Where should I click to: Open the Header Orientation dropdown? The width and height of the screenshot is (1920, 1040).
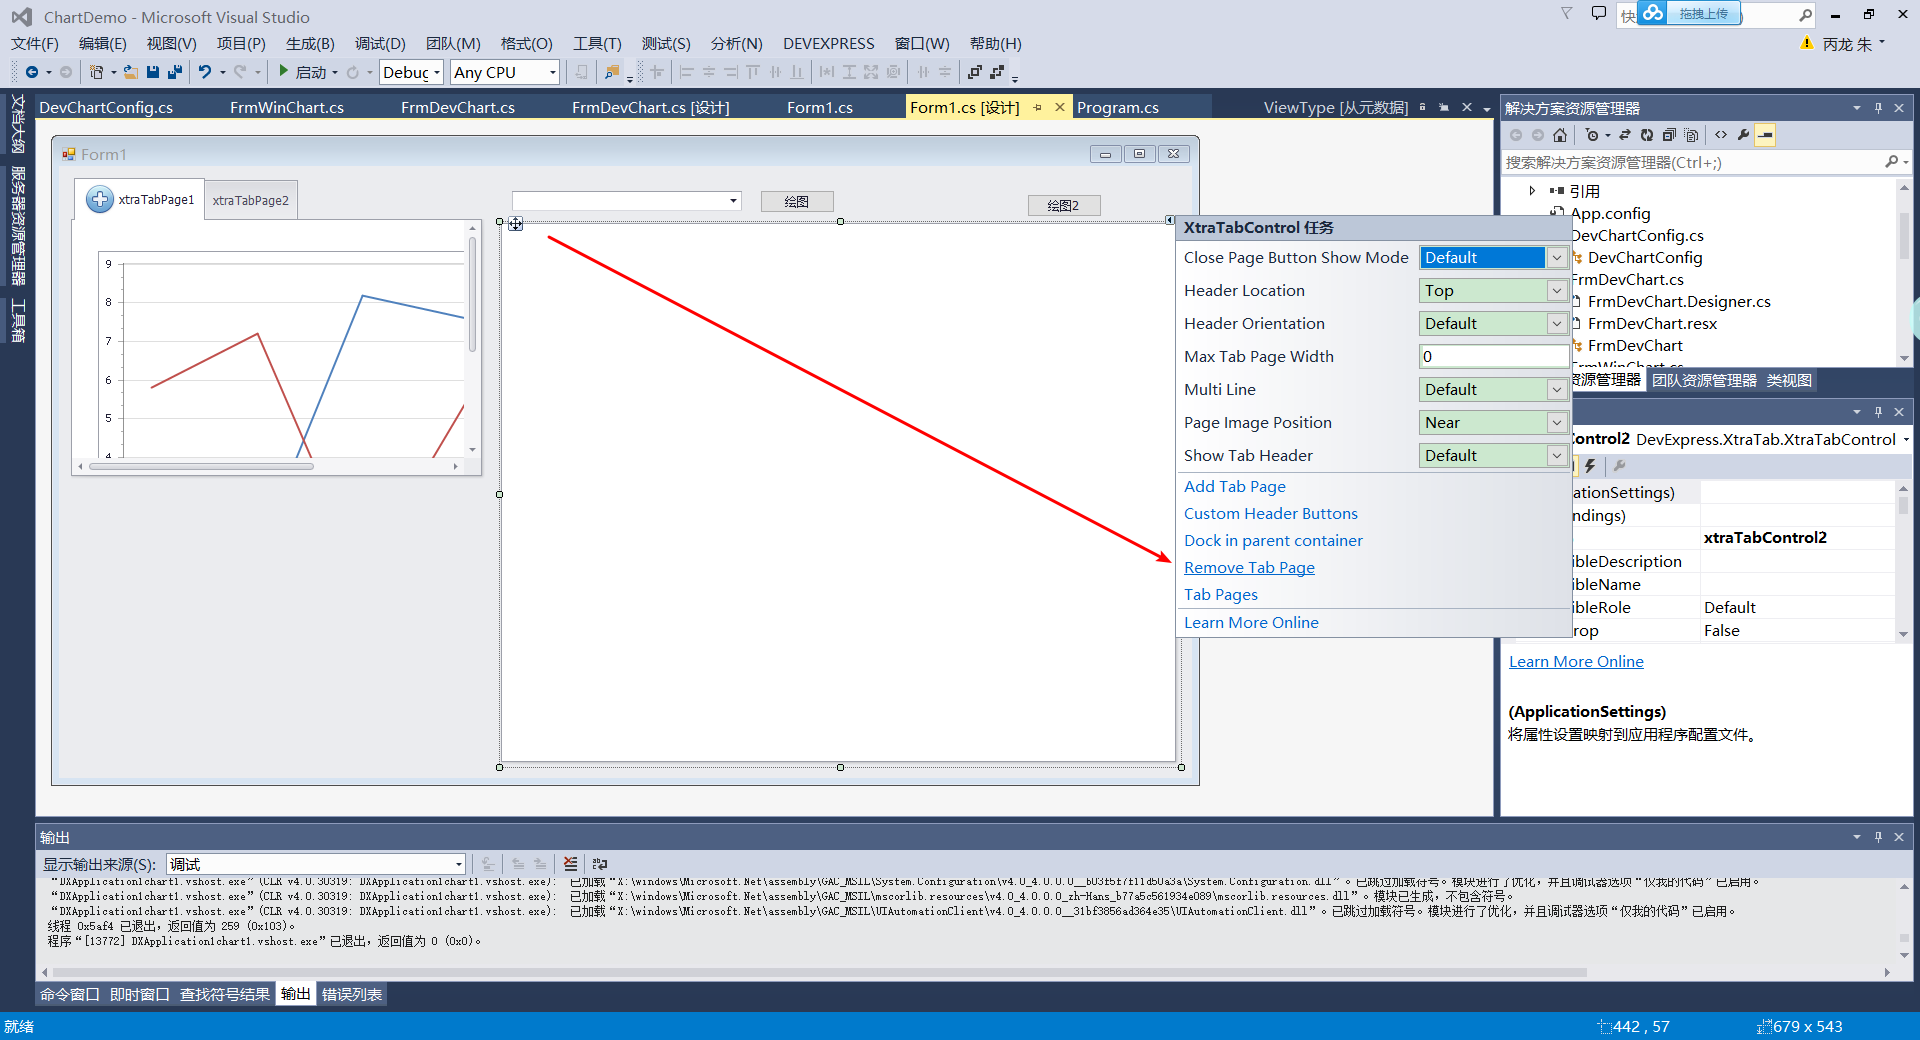(1556, 324)
